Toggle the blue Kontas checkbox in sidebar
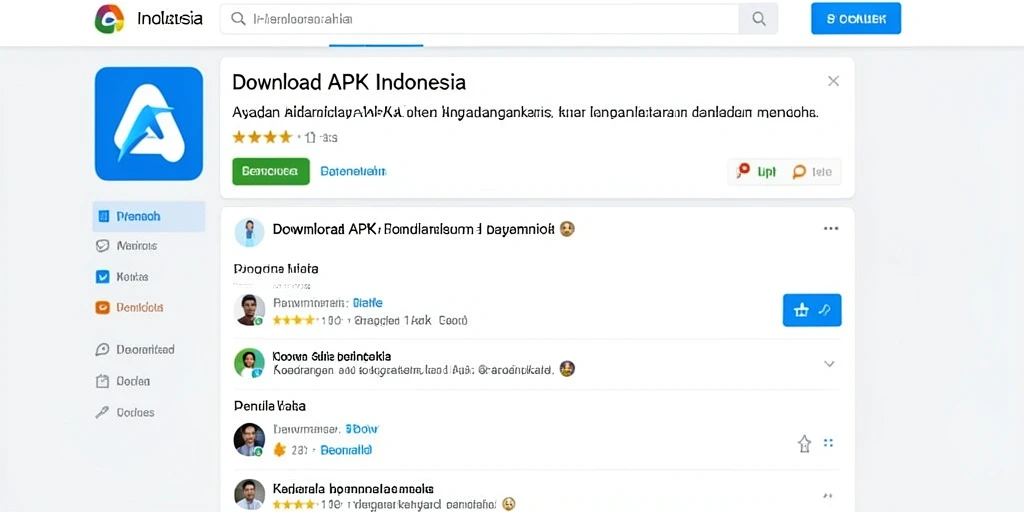Screen dimensions: 1024x512 click(x=103, y=277)
